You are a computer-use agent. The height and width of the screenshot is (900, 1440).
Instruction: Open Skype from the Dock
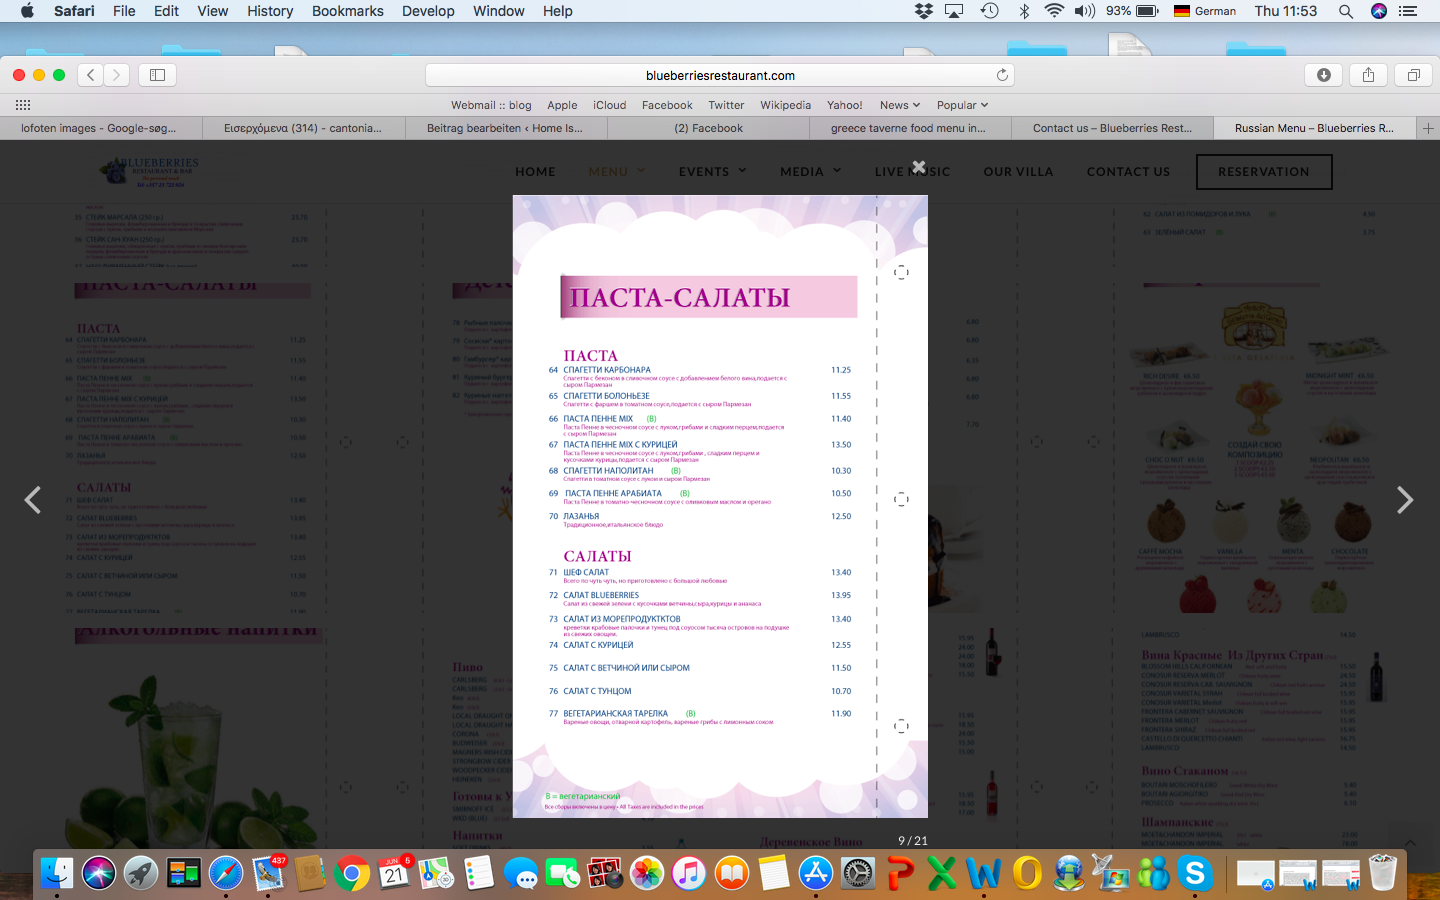click(1195, 873)
